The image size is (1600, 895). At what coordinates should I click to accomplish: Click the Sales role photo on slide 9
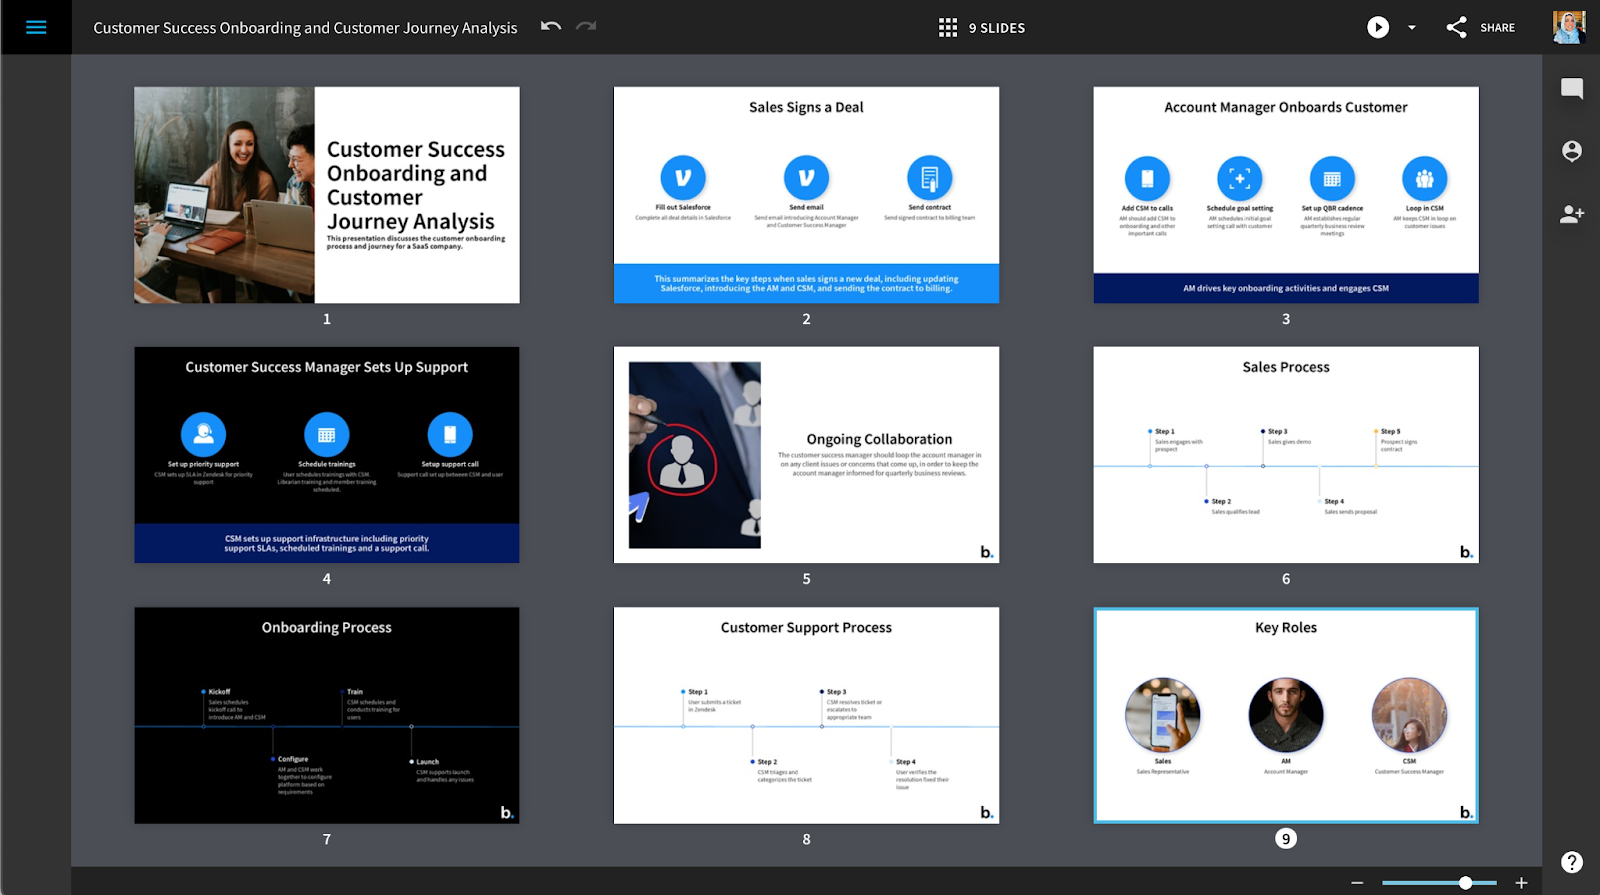click(1163, 715)
